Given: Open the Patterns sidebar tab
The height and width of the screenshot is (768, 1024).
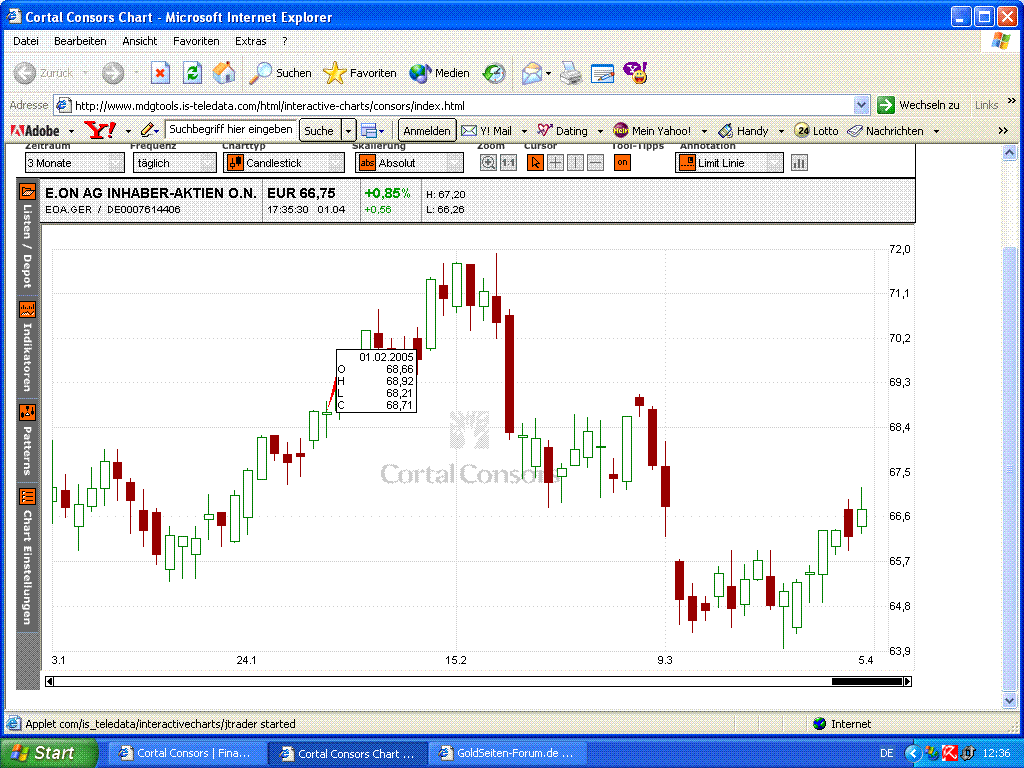Looking at the screenshot, I should [27, 441].
